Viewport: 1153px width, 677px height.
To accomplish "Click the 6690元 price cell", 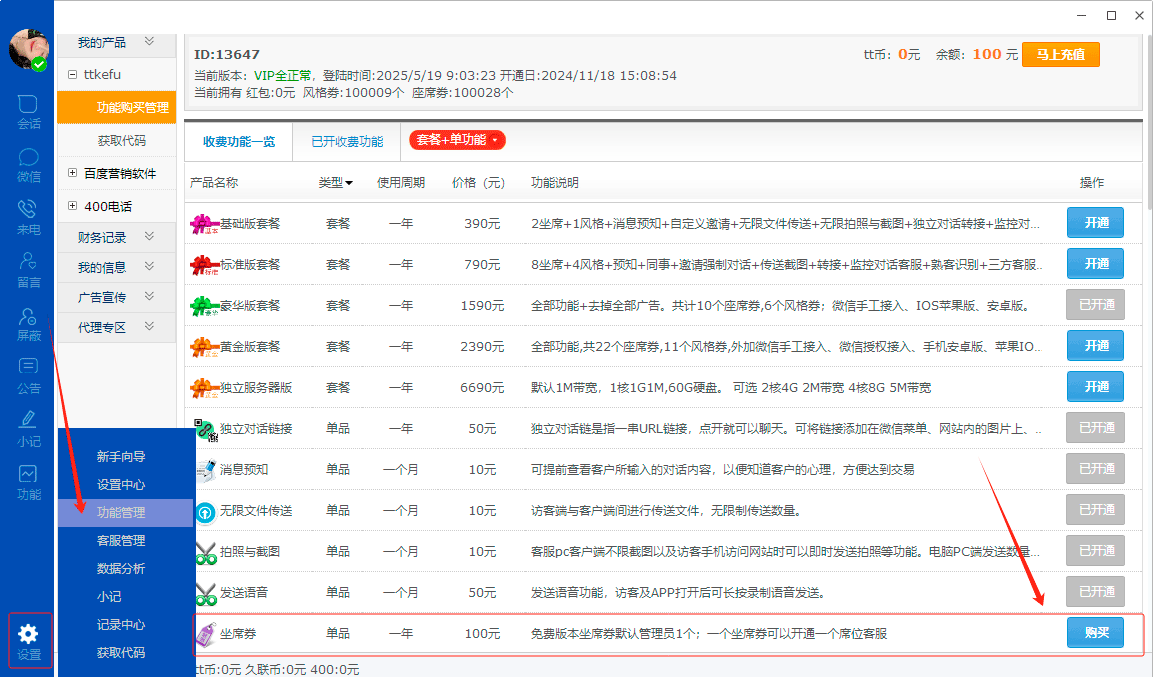I will click(x=482, y=387).
